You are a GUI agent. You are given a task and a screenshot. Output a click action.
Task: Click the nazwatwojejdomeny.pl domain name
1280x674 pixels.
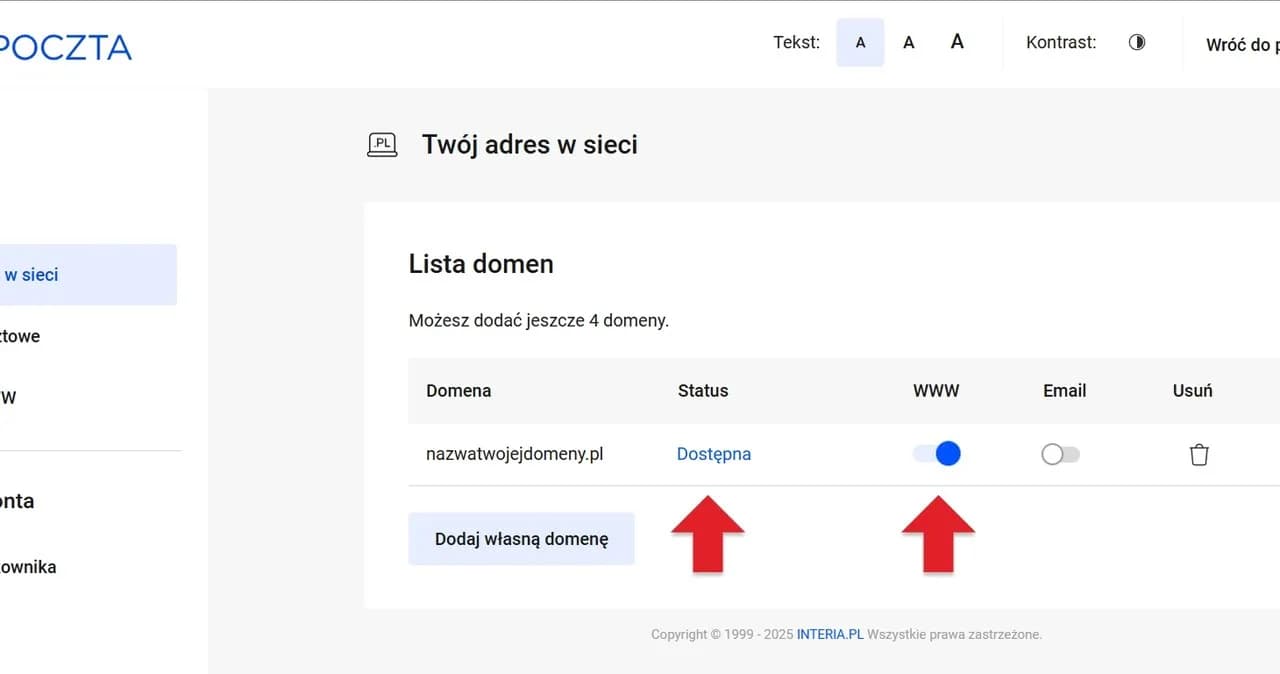(x=514, y=454)
